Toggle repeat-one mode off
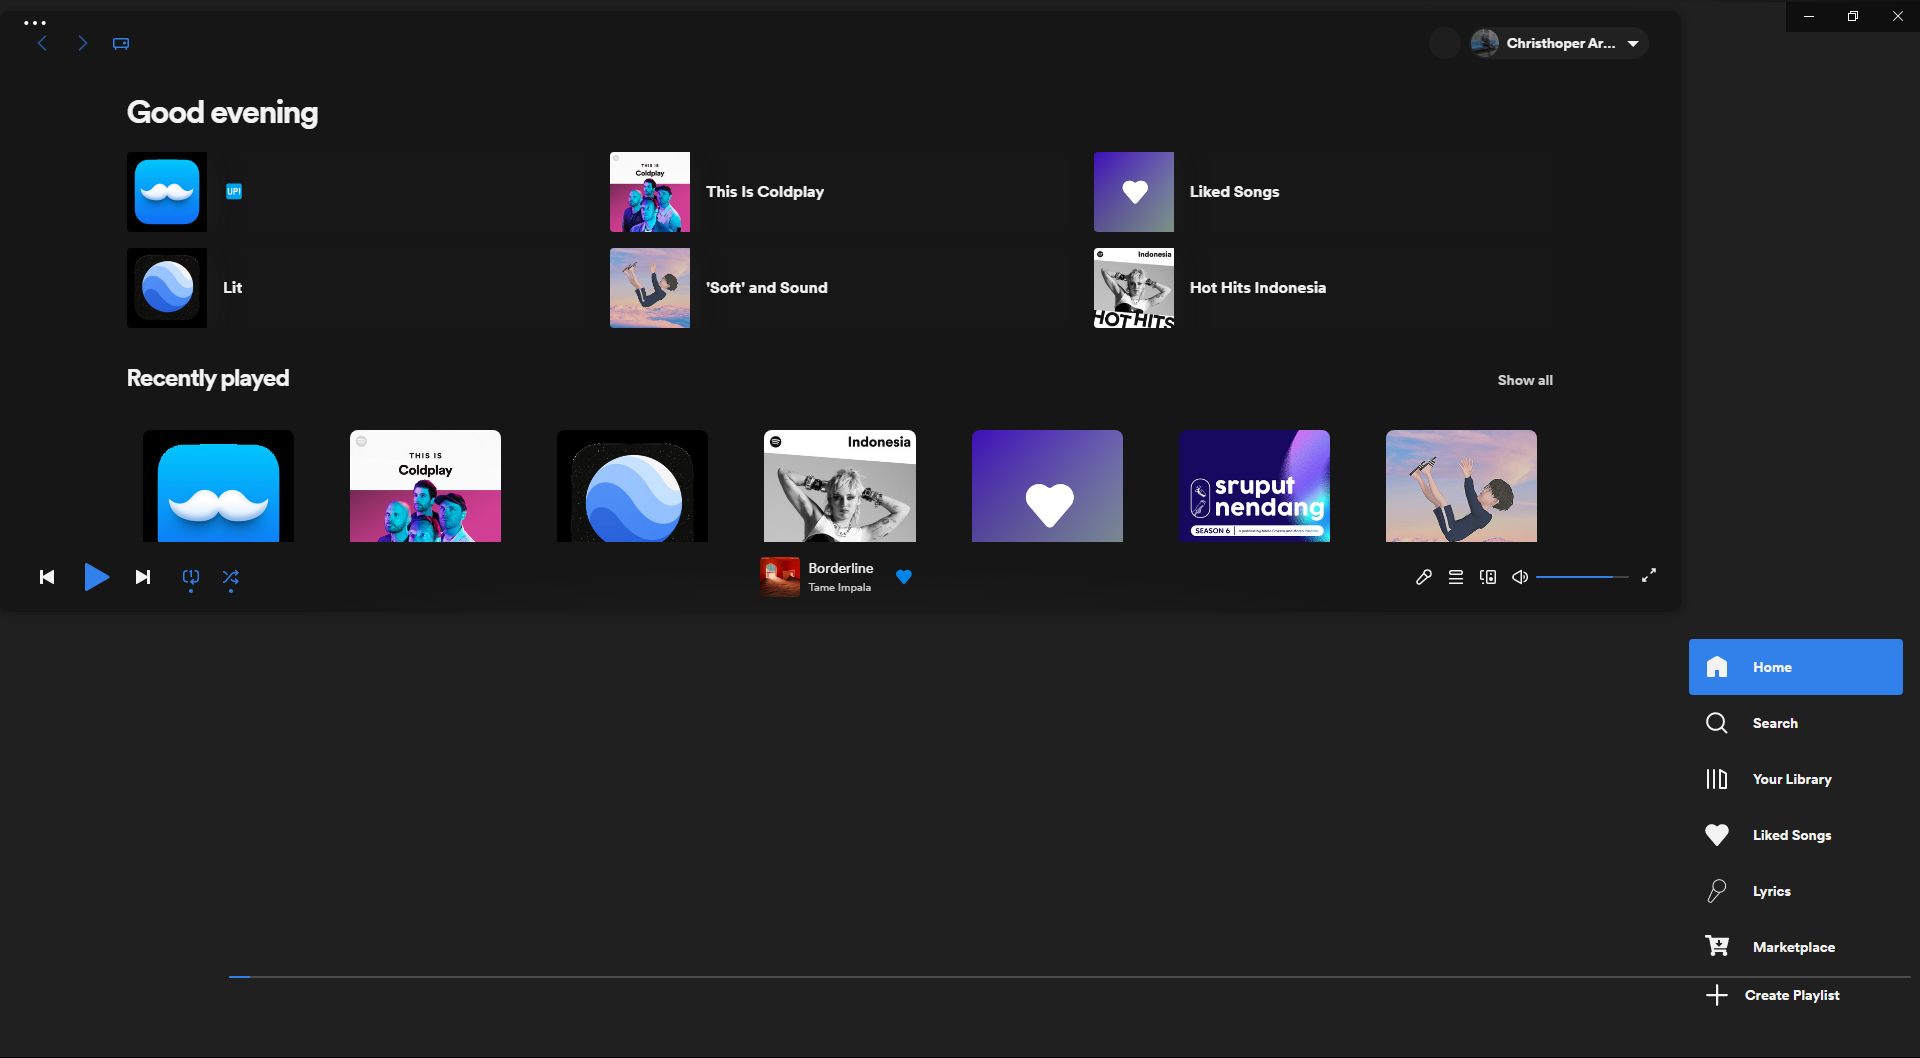Screen dimensions: 1920x1058 tap(190, 578)
